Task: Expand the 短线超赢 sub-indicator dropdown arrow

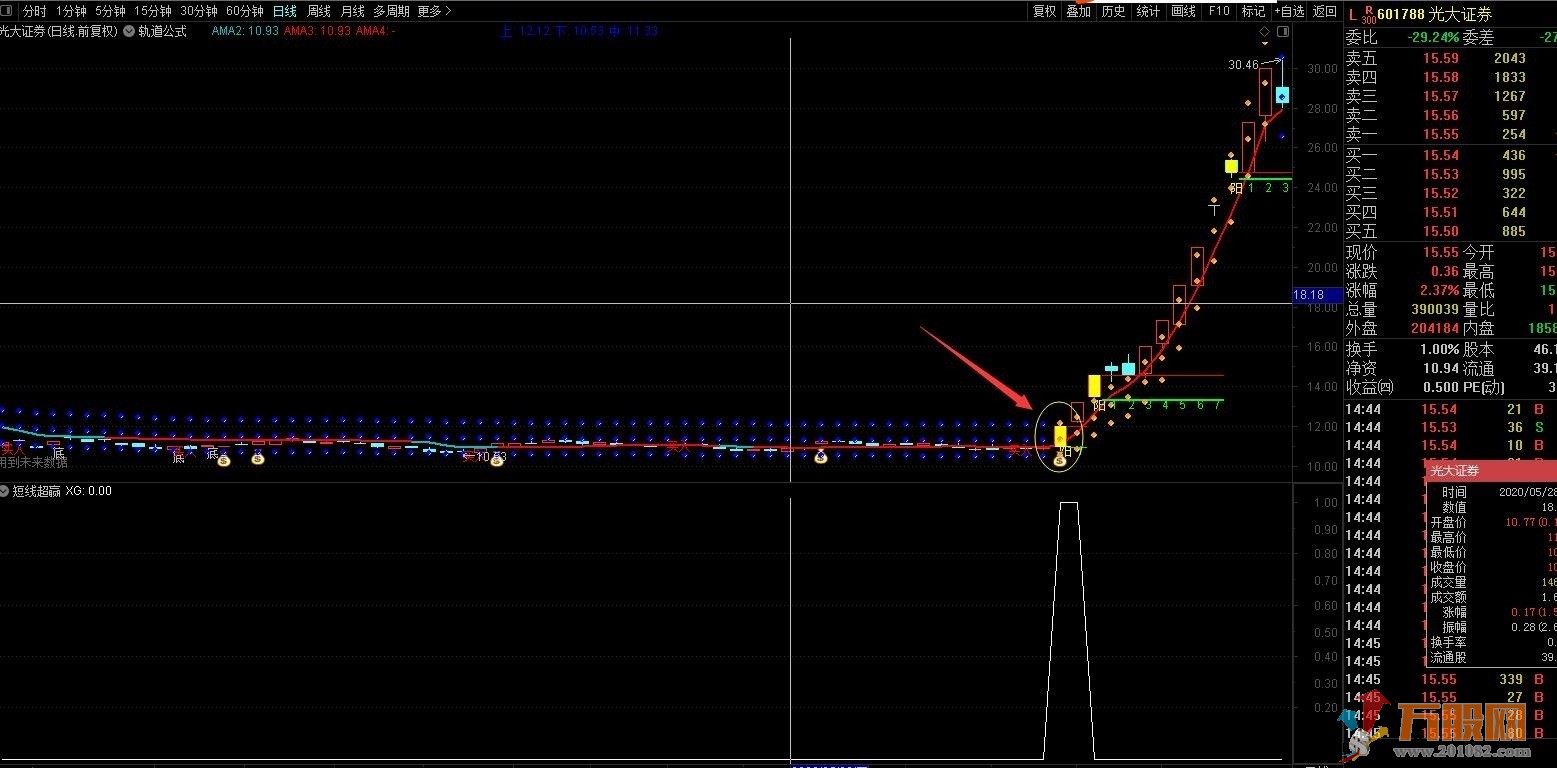Action: (x=5, y=491)
